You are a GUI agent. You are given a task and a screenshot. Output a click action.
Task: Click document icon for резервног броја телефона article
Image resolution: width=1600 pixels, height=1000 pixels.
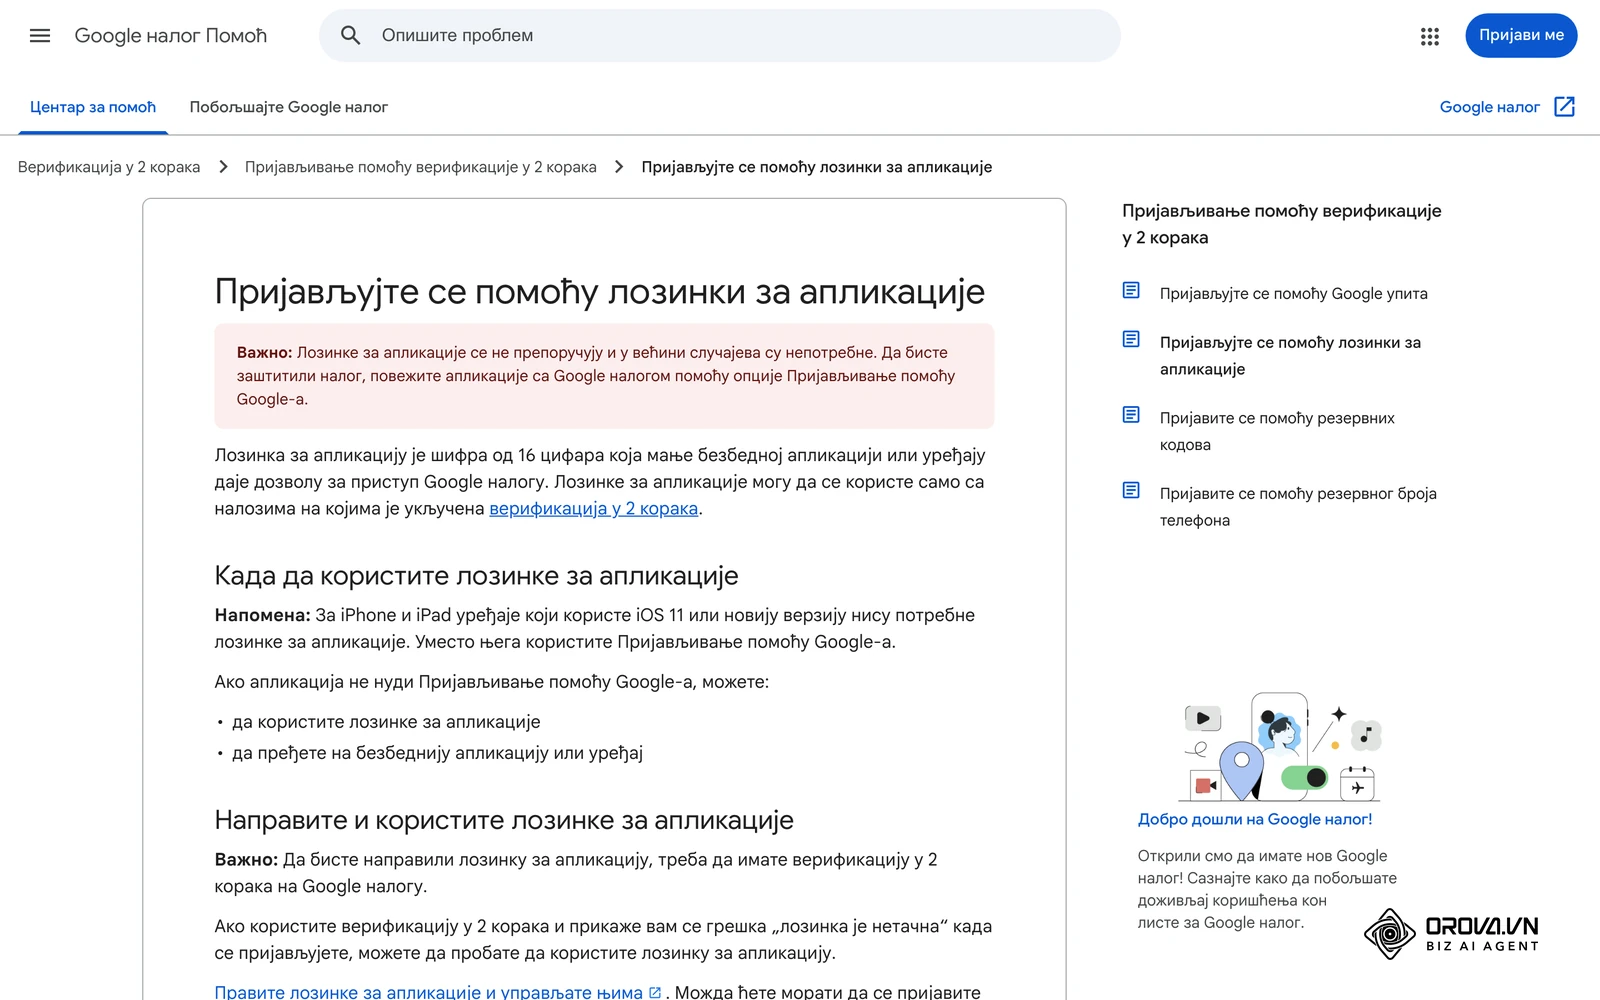(x=1131, y=491)
